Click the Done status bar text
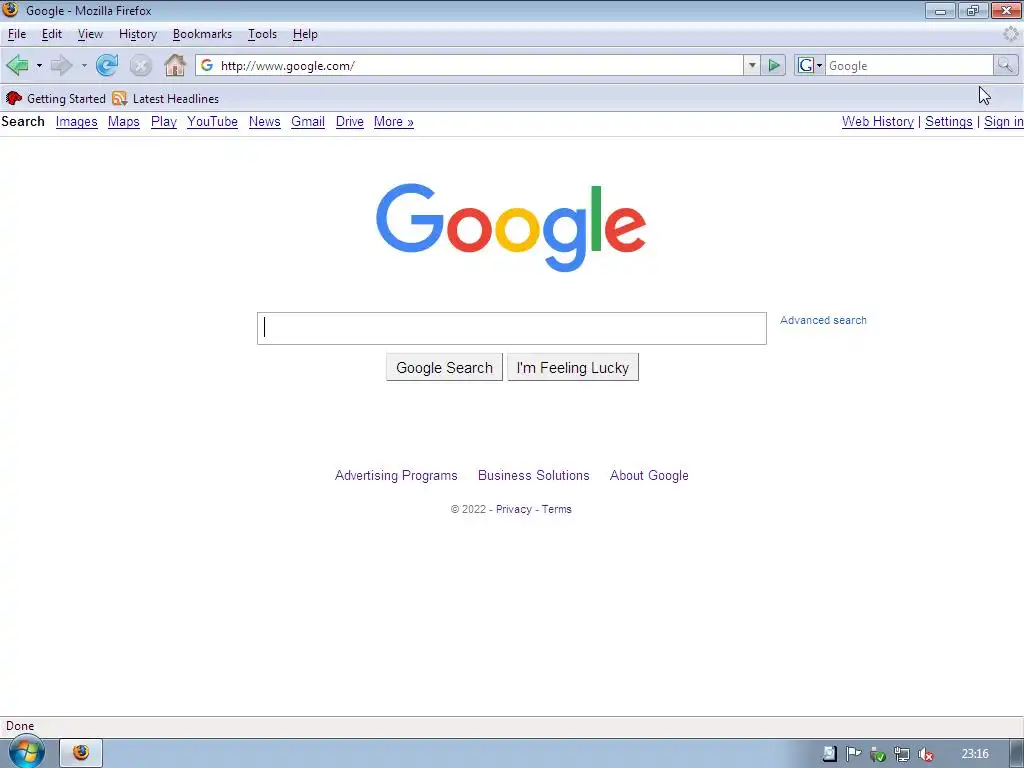This screenshot has width=1024, height=768. point(20,726)
